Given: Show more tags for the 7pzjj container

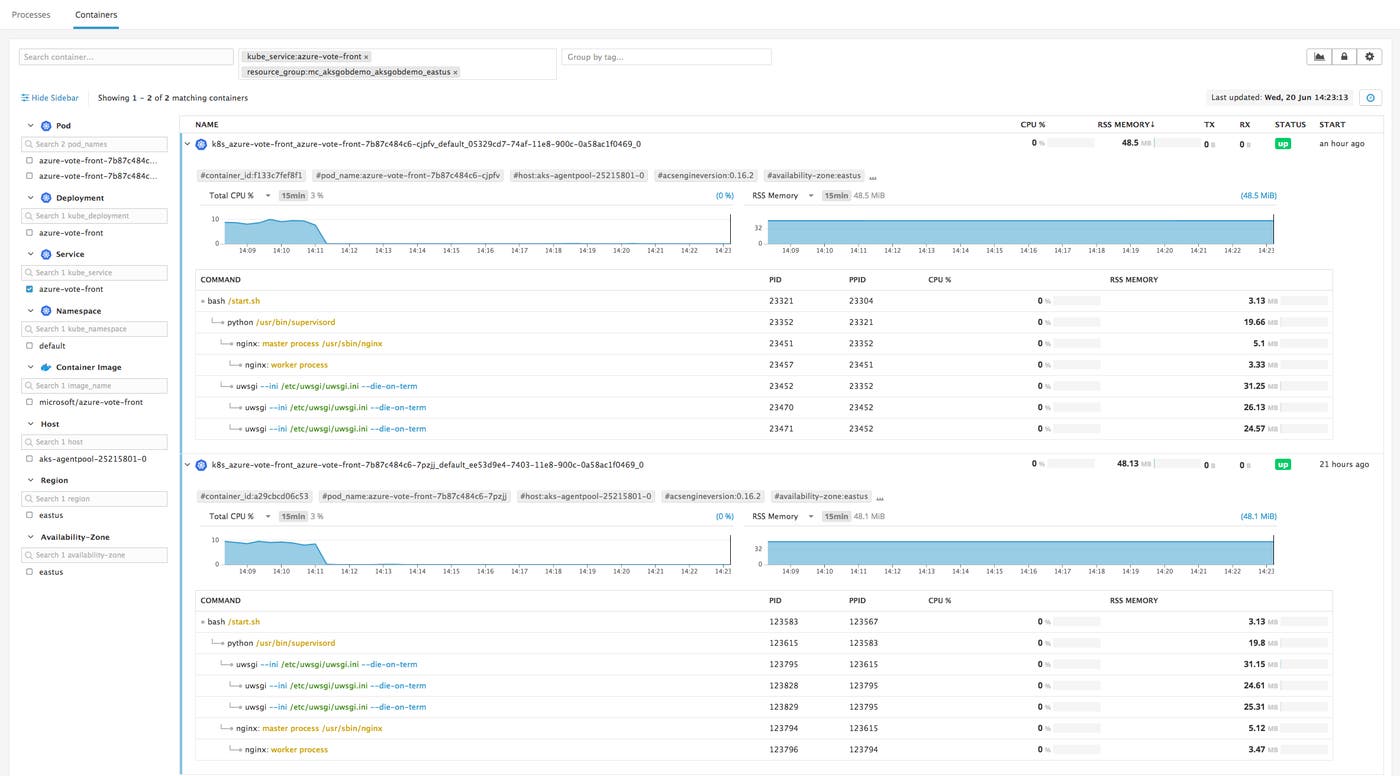Looking at the screenshot, I should tap(879, 497).
